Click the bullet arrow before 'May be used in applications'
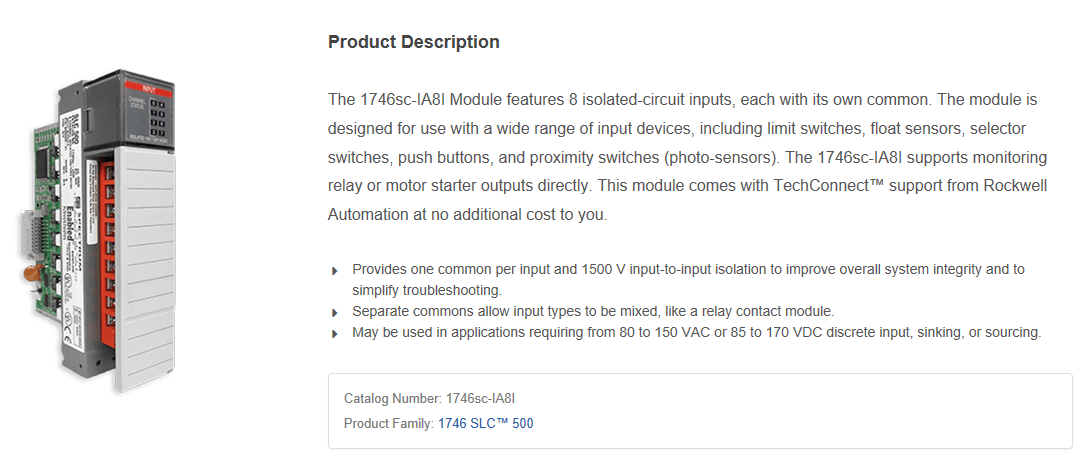The width and height of the screenshot is (1079, 456). (335, 334)
